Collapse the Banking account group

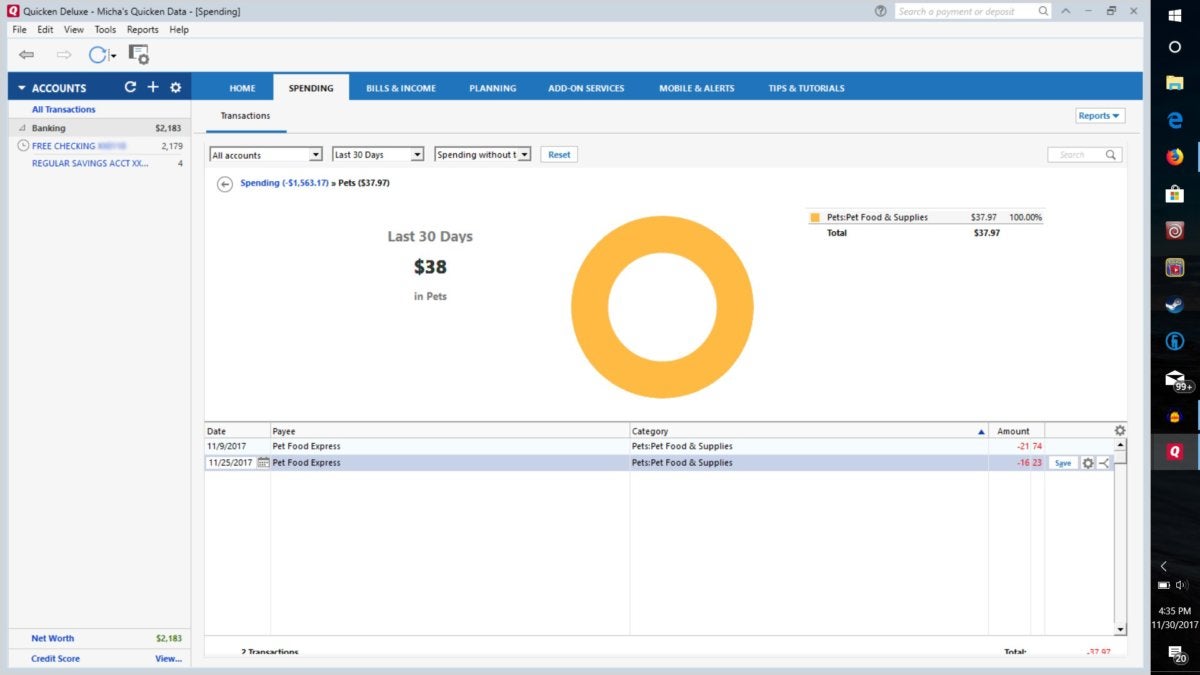tap(22, 129)
